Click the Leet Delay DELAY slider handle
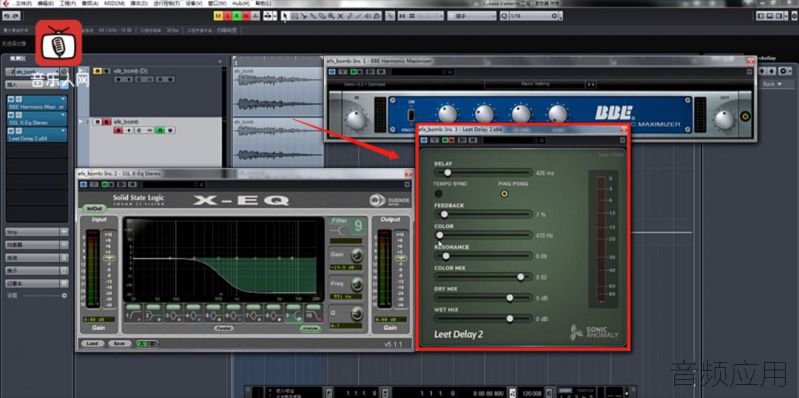The image size is (799, 398). [x=447, y=173]
